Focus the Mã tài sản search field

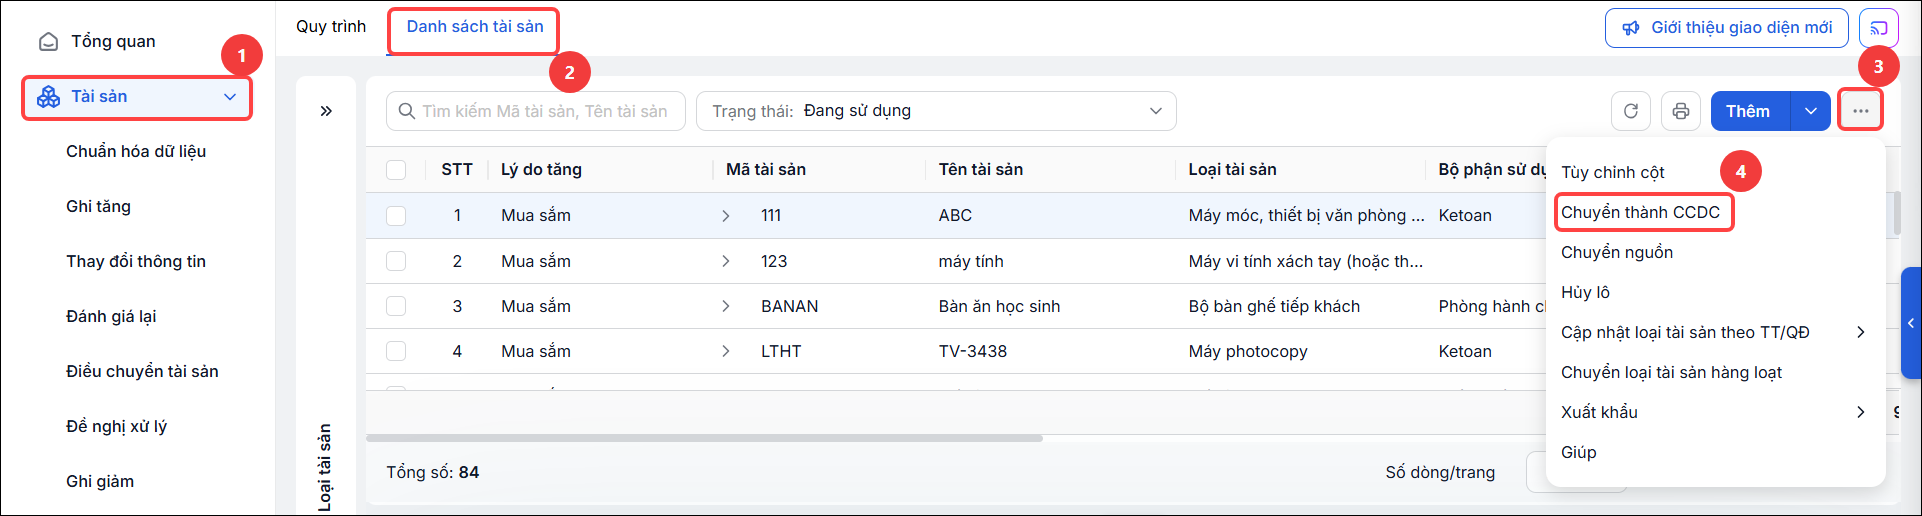pos(536,111)
